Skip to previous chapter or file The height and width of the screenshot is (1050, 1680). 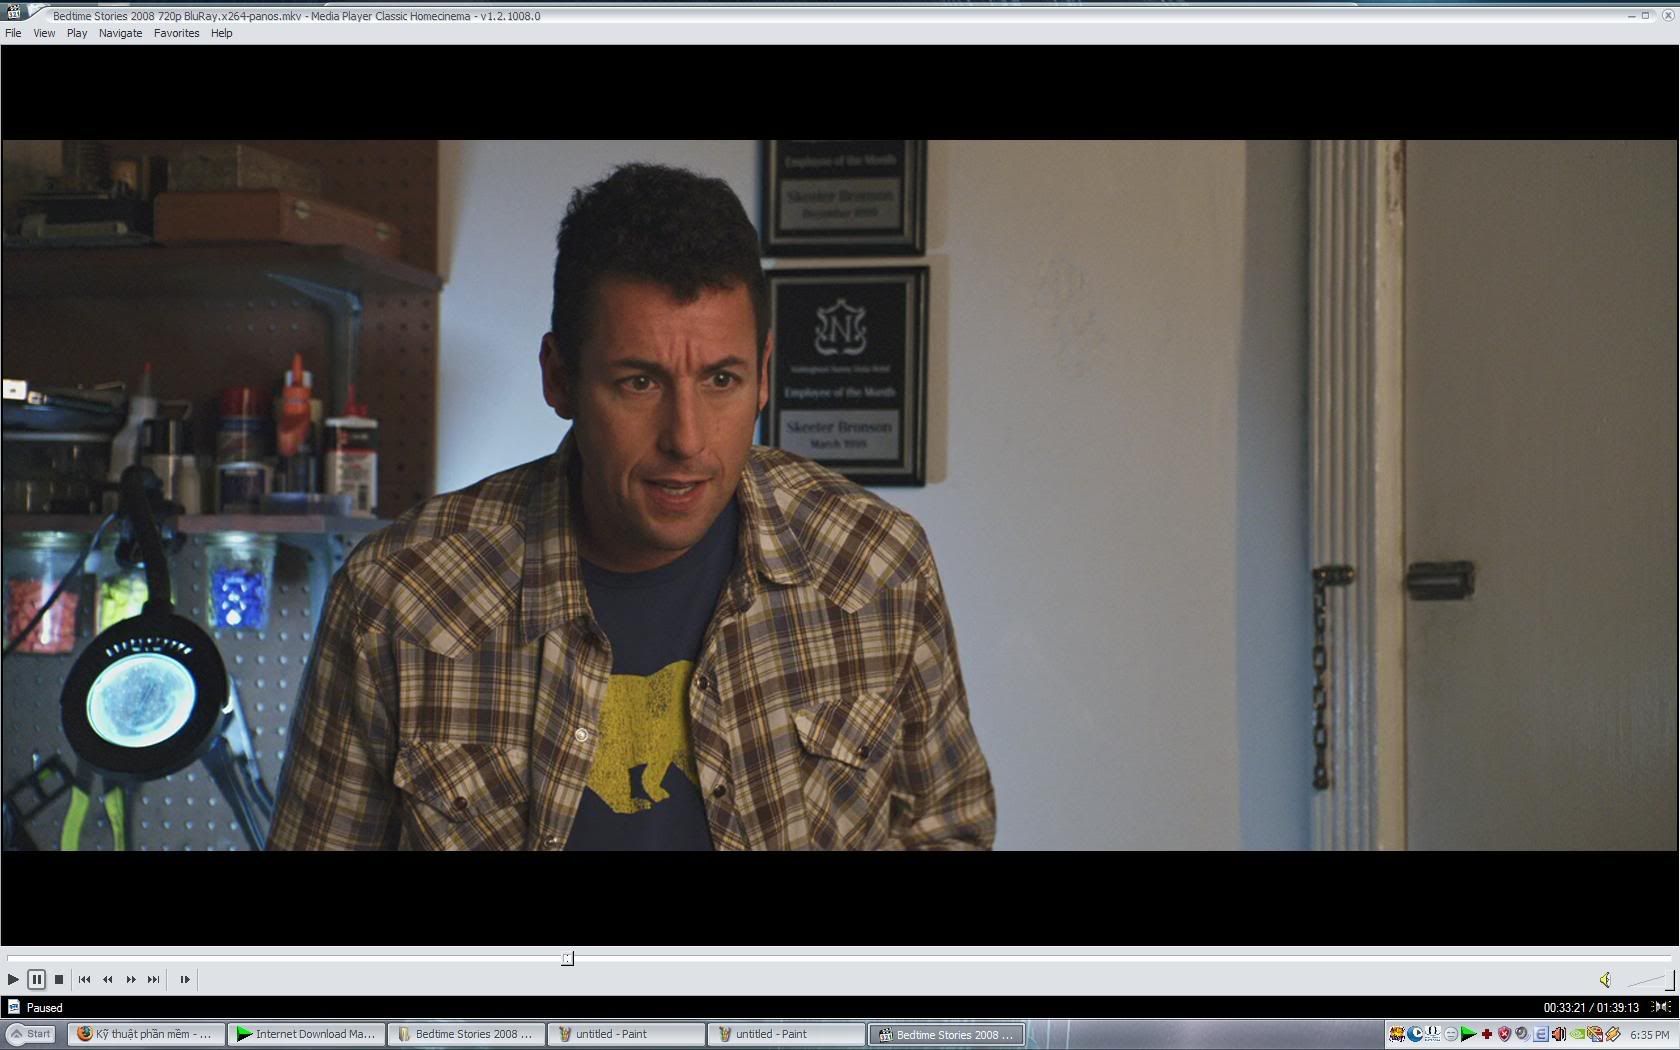(x=85, y=979)
